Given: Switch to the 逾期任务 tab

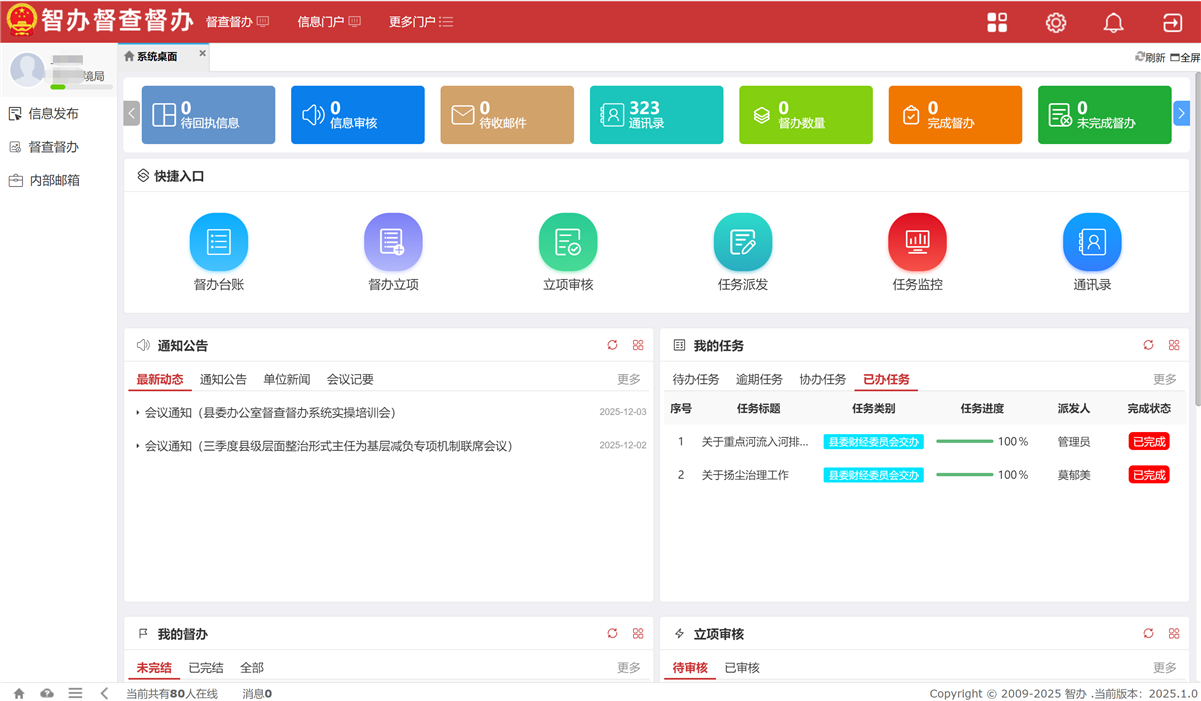Looking at the screenshot, I should 759,380.
